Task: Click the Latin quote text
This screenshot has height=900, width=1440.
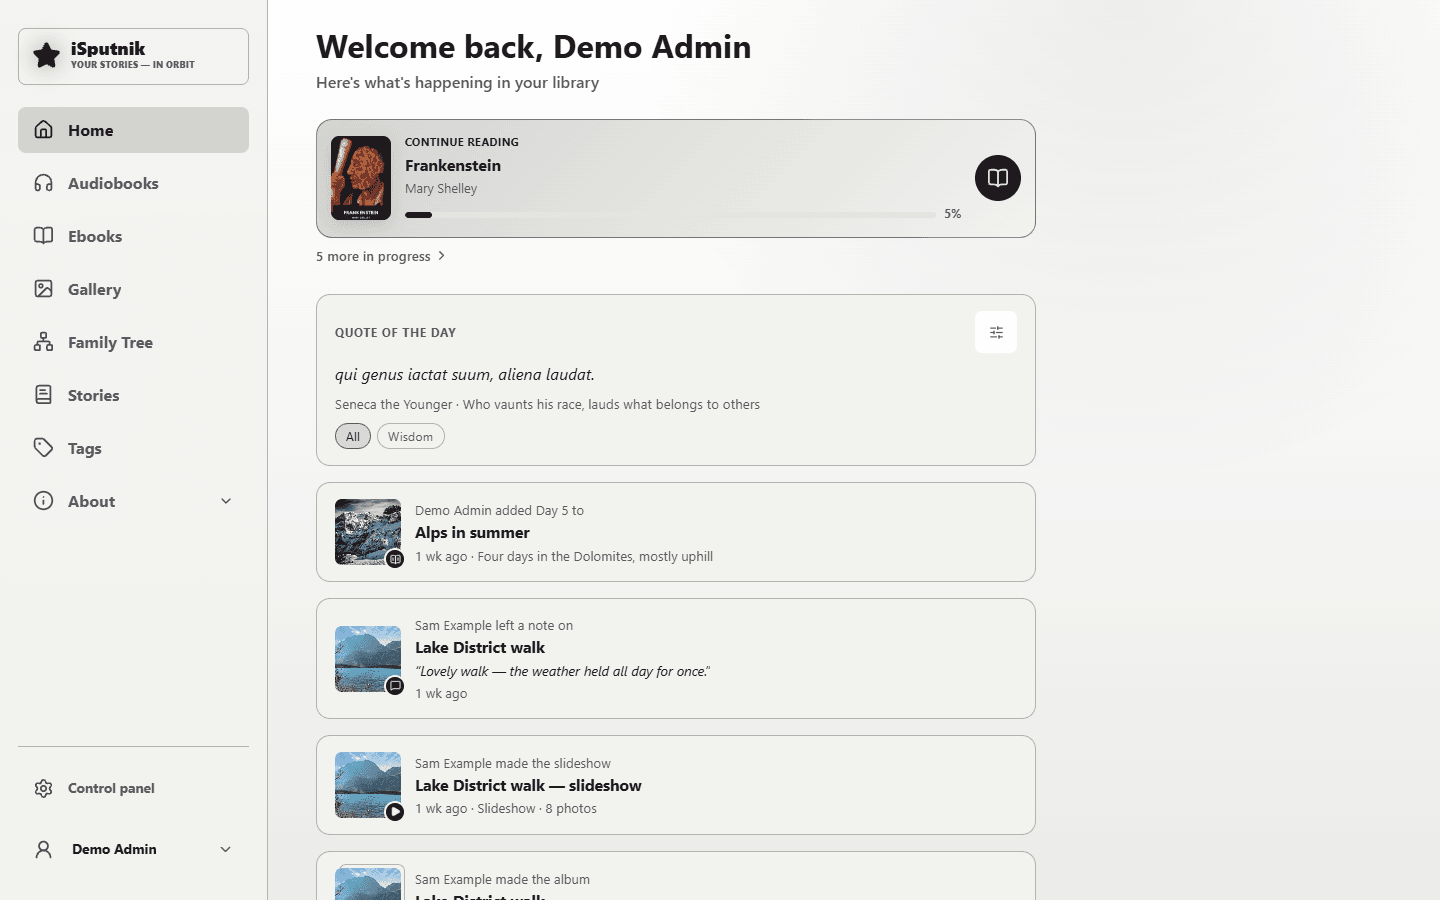Action: [x=465, y=375]
